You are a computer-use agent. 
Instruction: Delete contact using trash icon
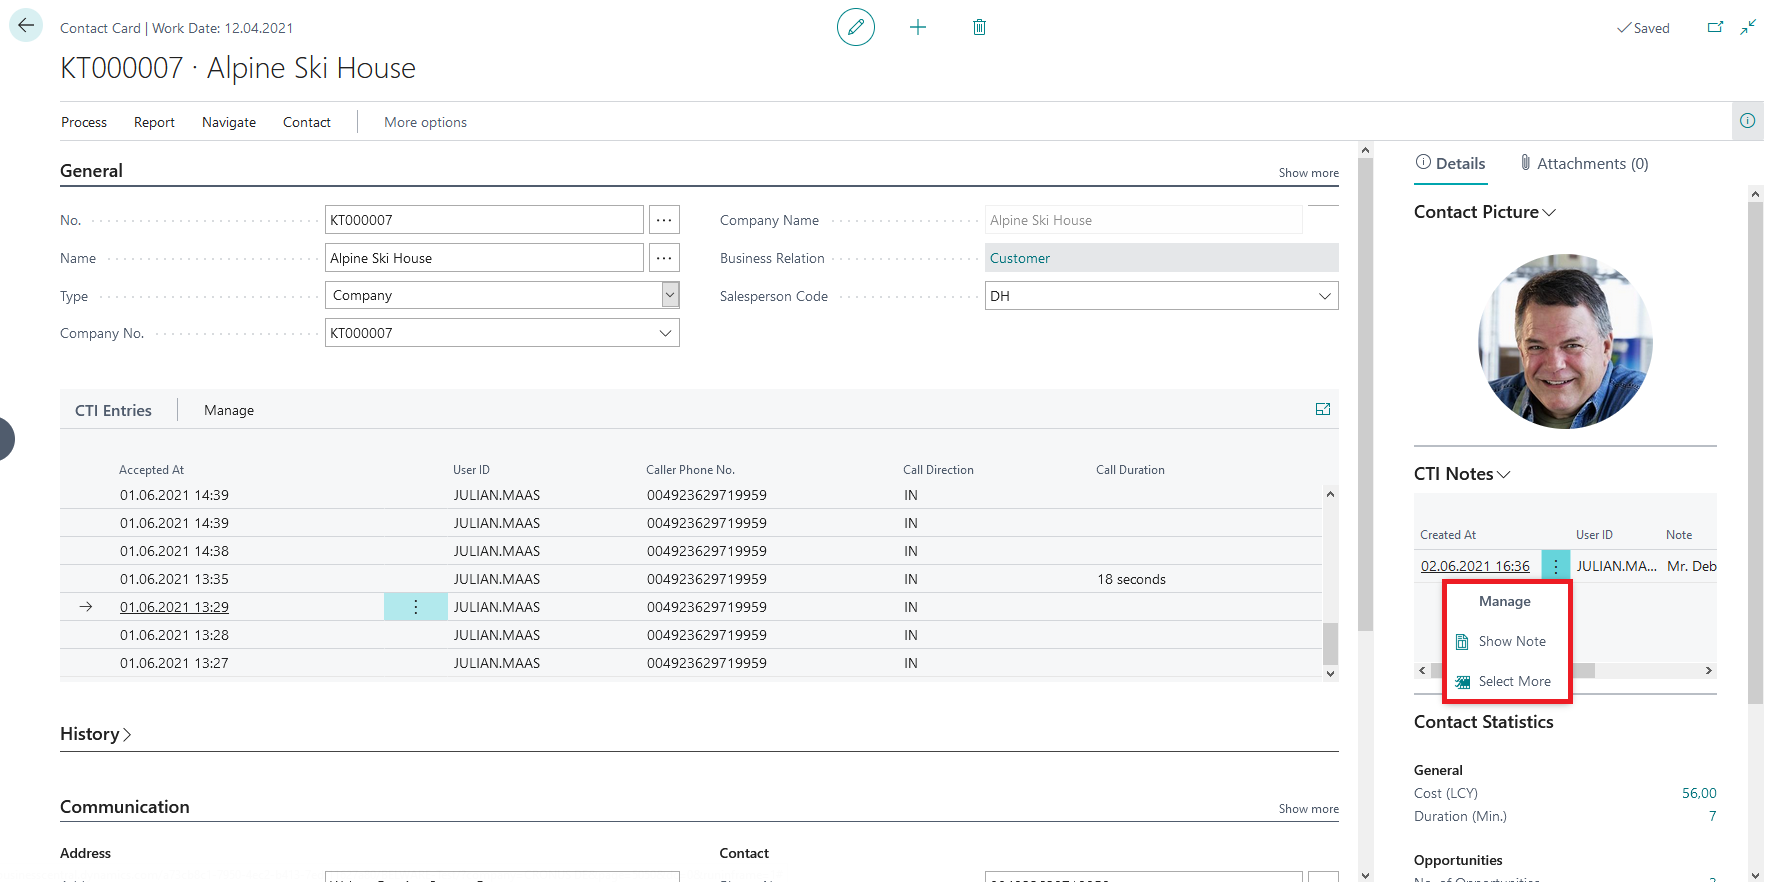point(979,27)
